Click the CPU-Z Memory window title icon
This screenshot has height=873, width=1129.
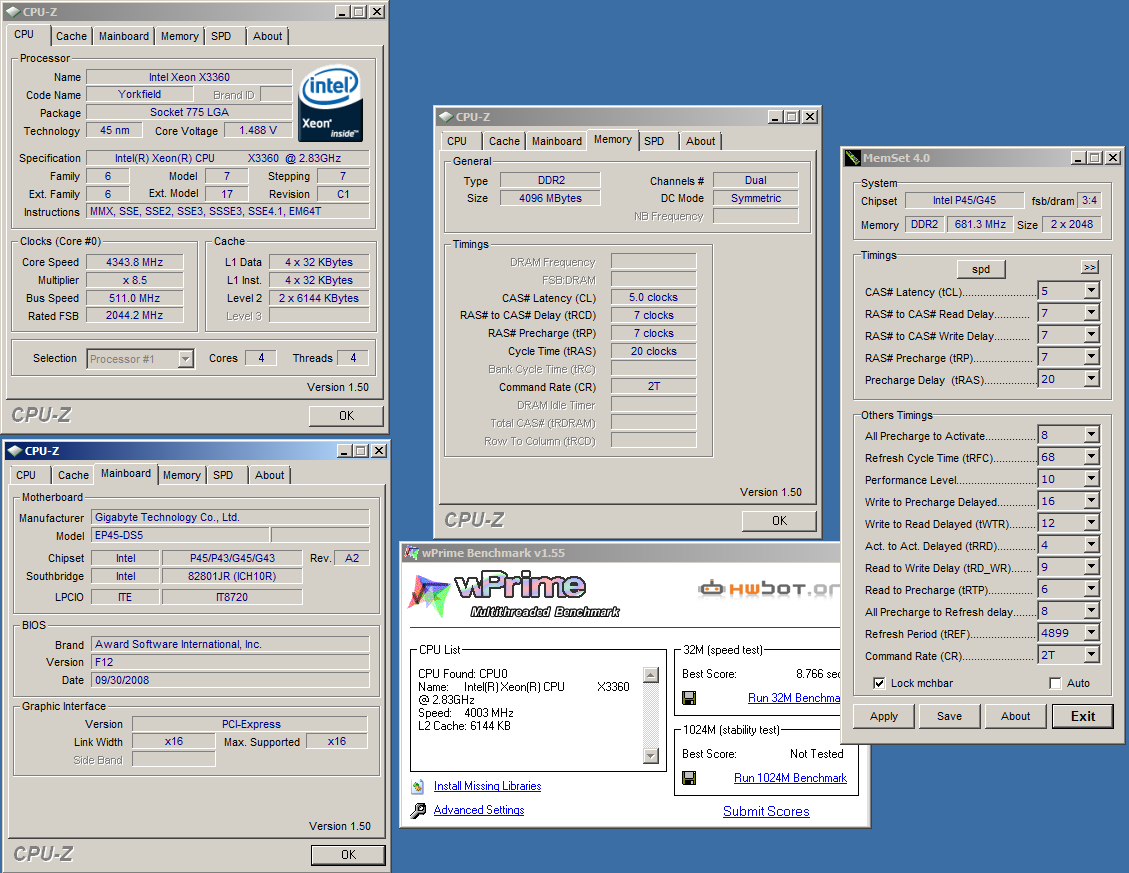446,117
